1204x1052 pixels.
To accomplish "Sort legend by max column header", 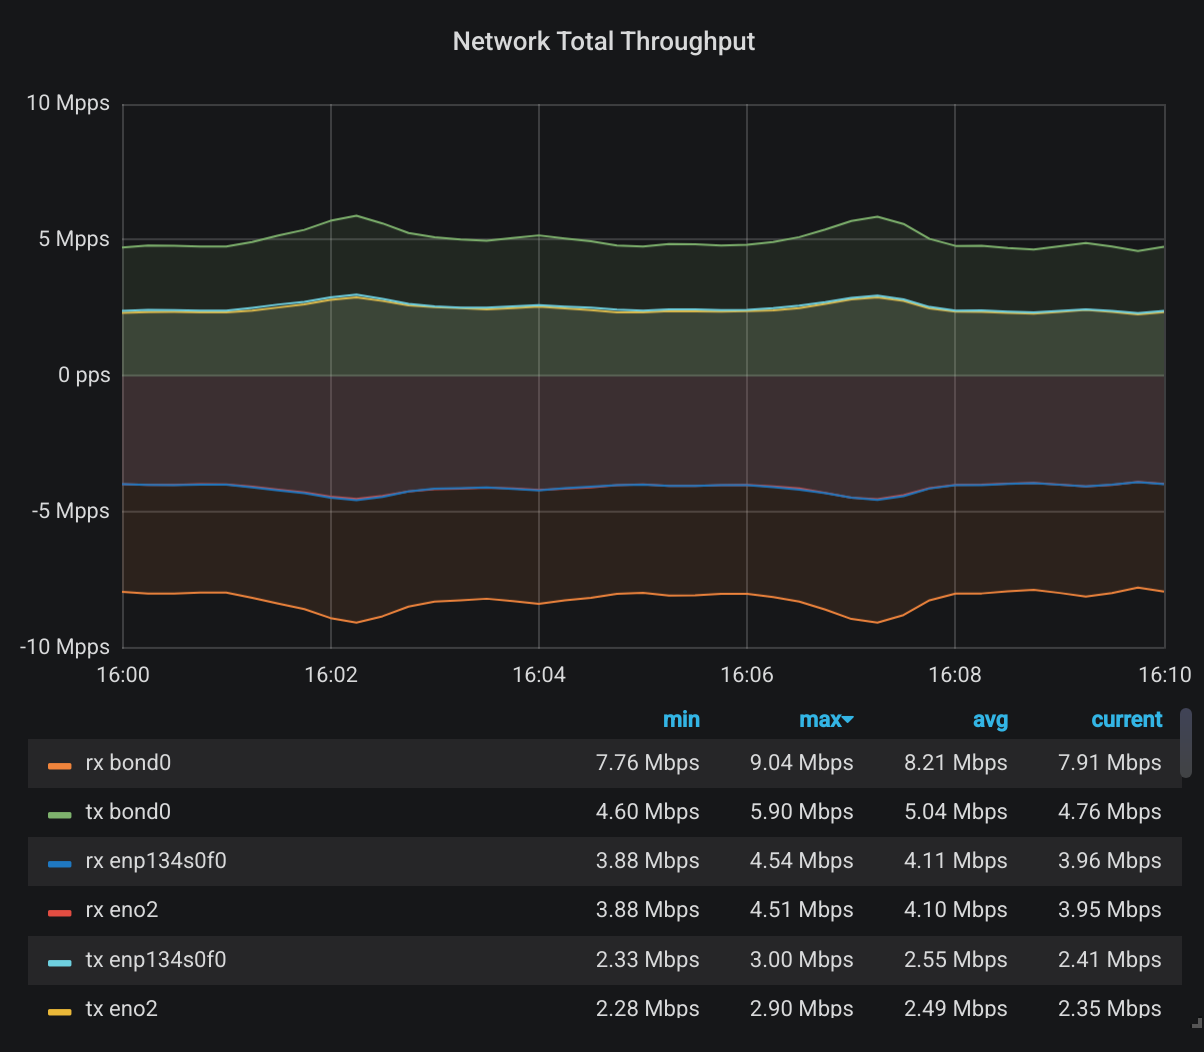I will coord(820,719).
